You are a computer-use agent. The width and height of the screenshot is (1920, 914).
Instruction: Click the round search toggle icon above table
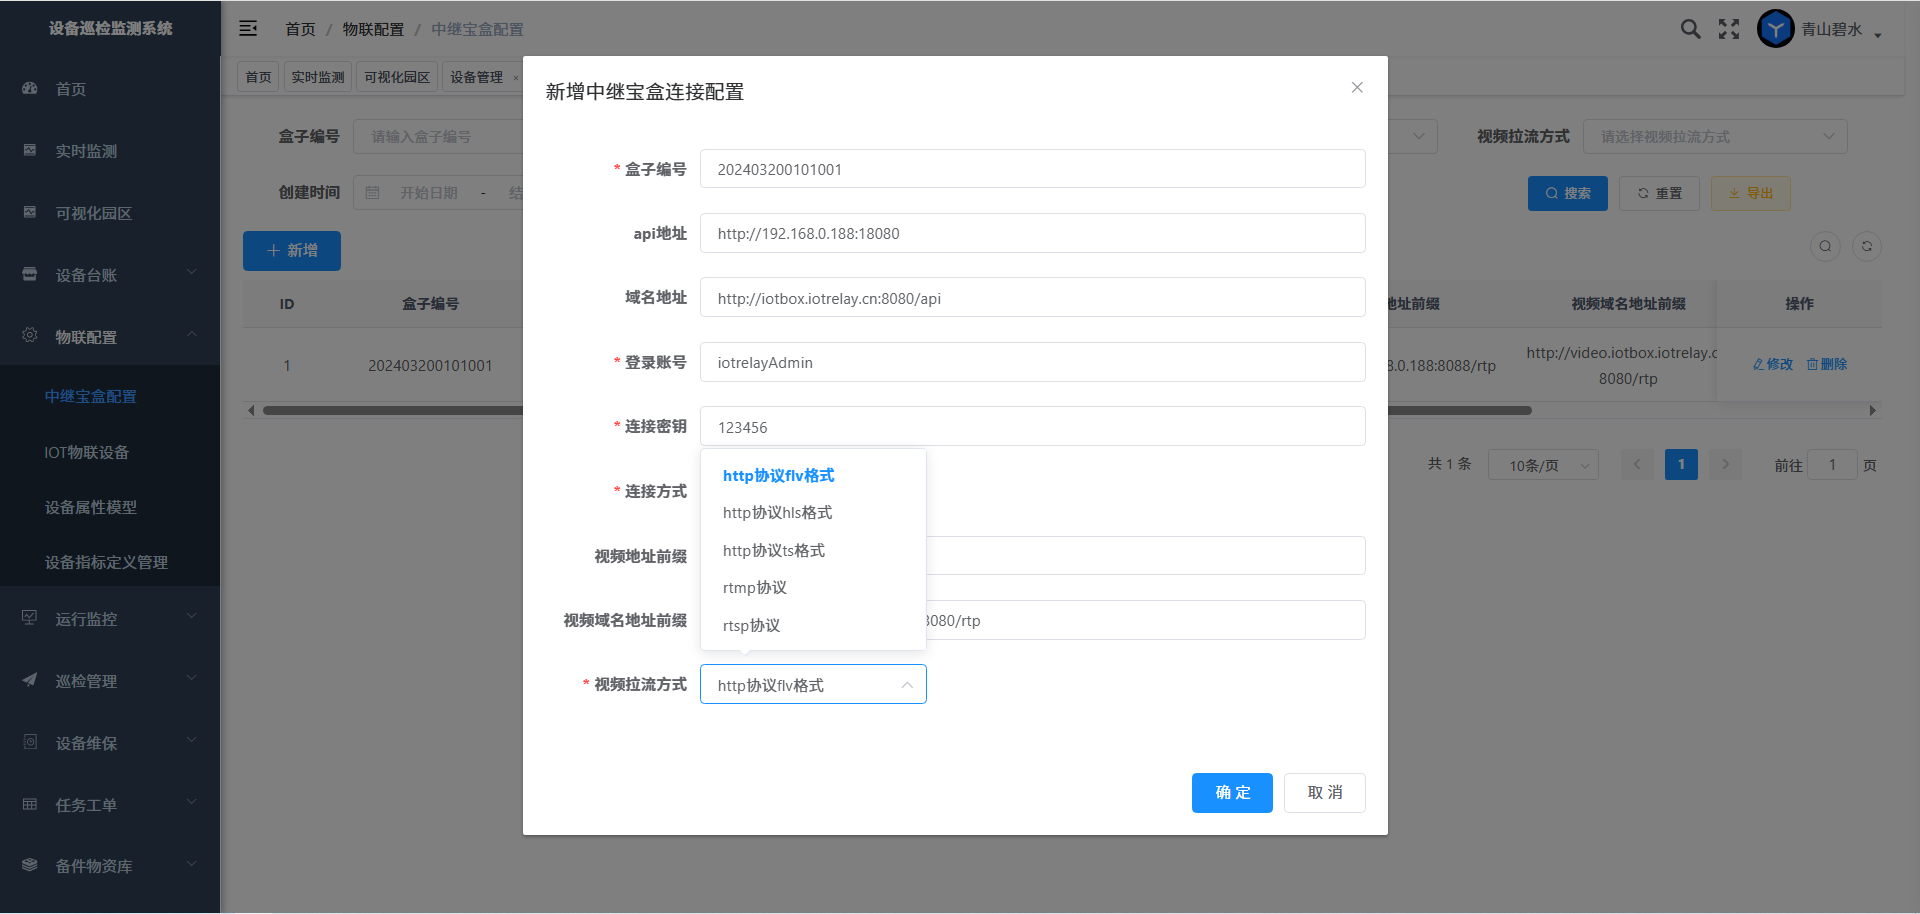click(x=1825, y=246)
